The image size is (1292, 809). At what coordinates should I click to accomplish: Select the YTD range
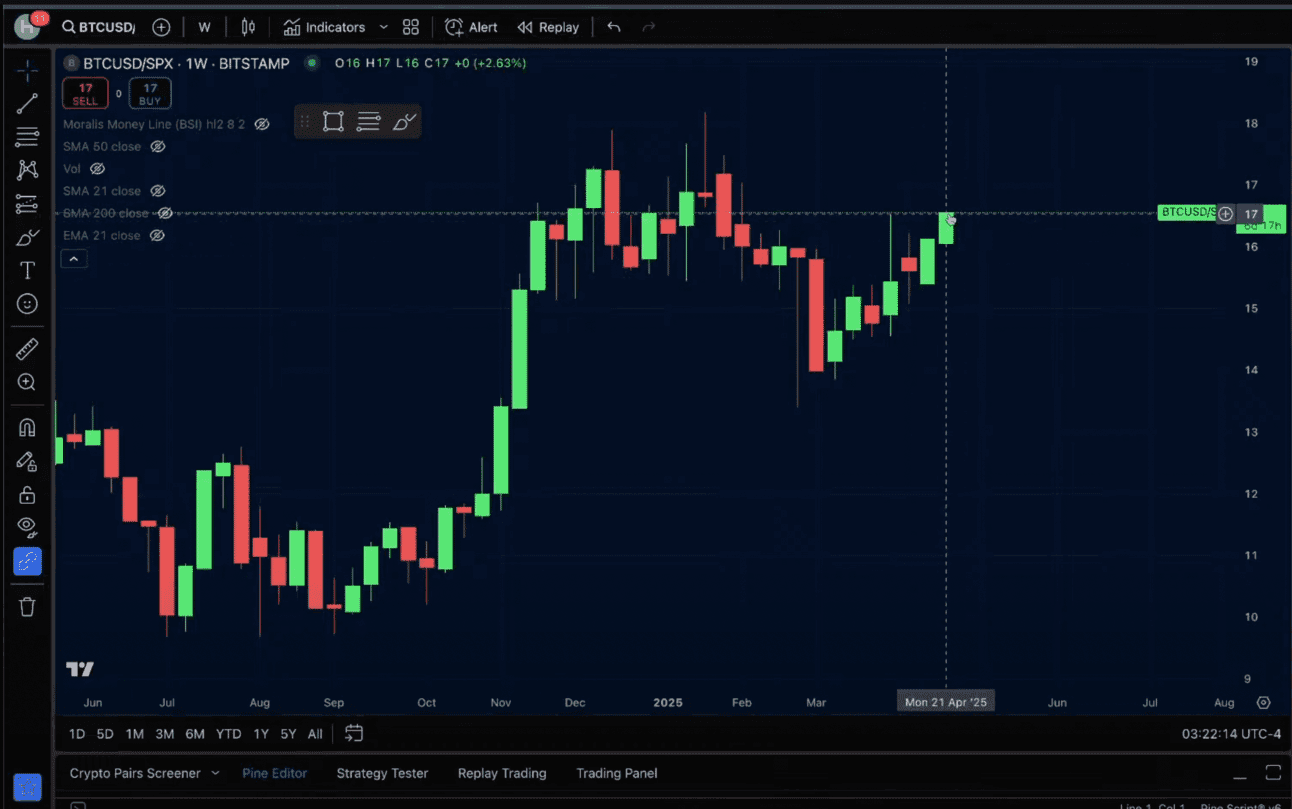click(229, 734)
